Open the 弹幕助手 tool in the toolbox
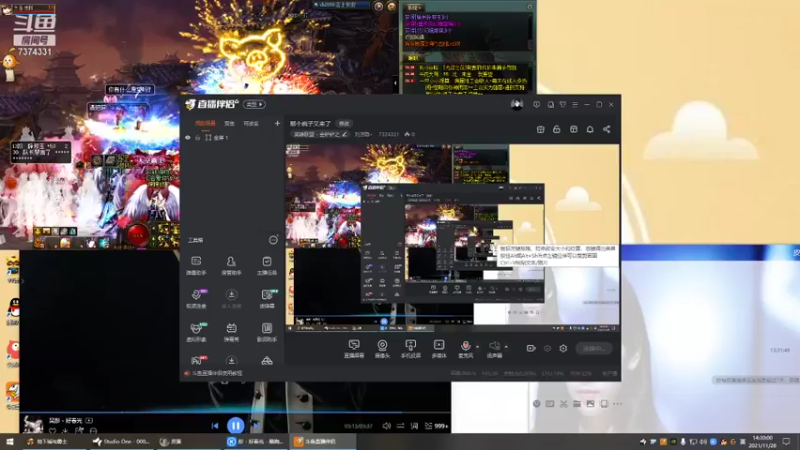 196,265
